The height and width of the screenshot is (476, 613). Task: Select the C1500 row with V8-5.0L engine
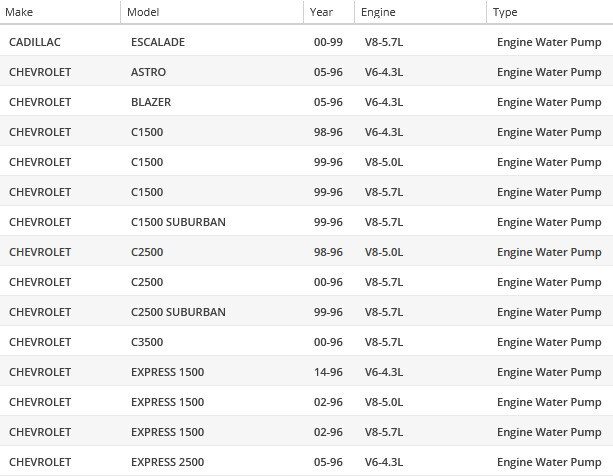[x=147, y=162]
